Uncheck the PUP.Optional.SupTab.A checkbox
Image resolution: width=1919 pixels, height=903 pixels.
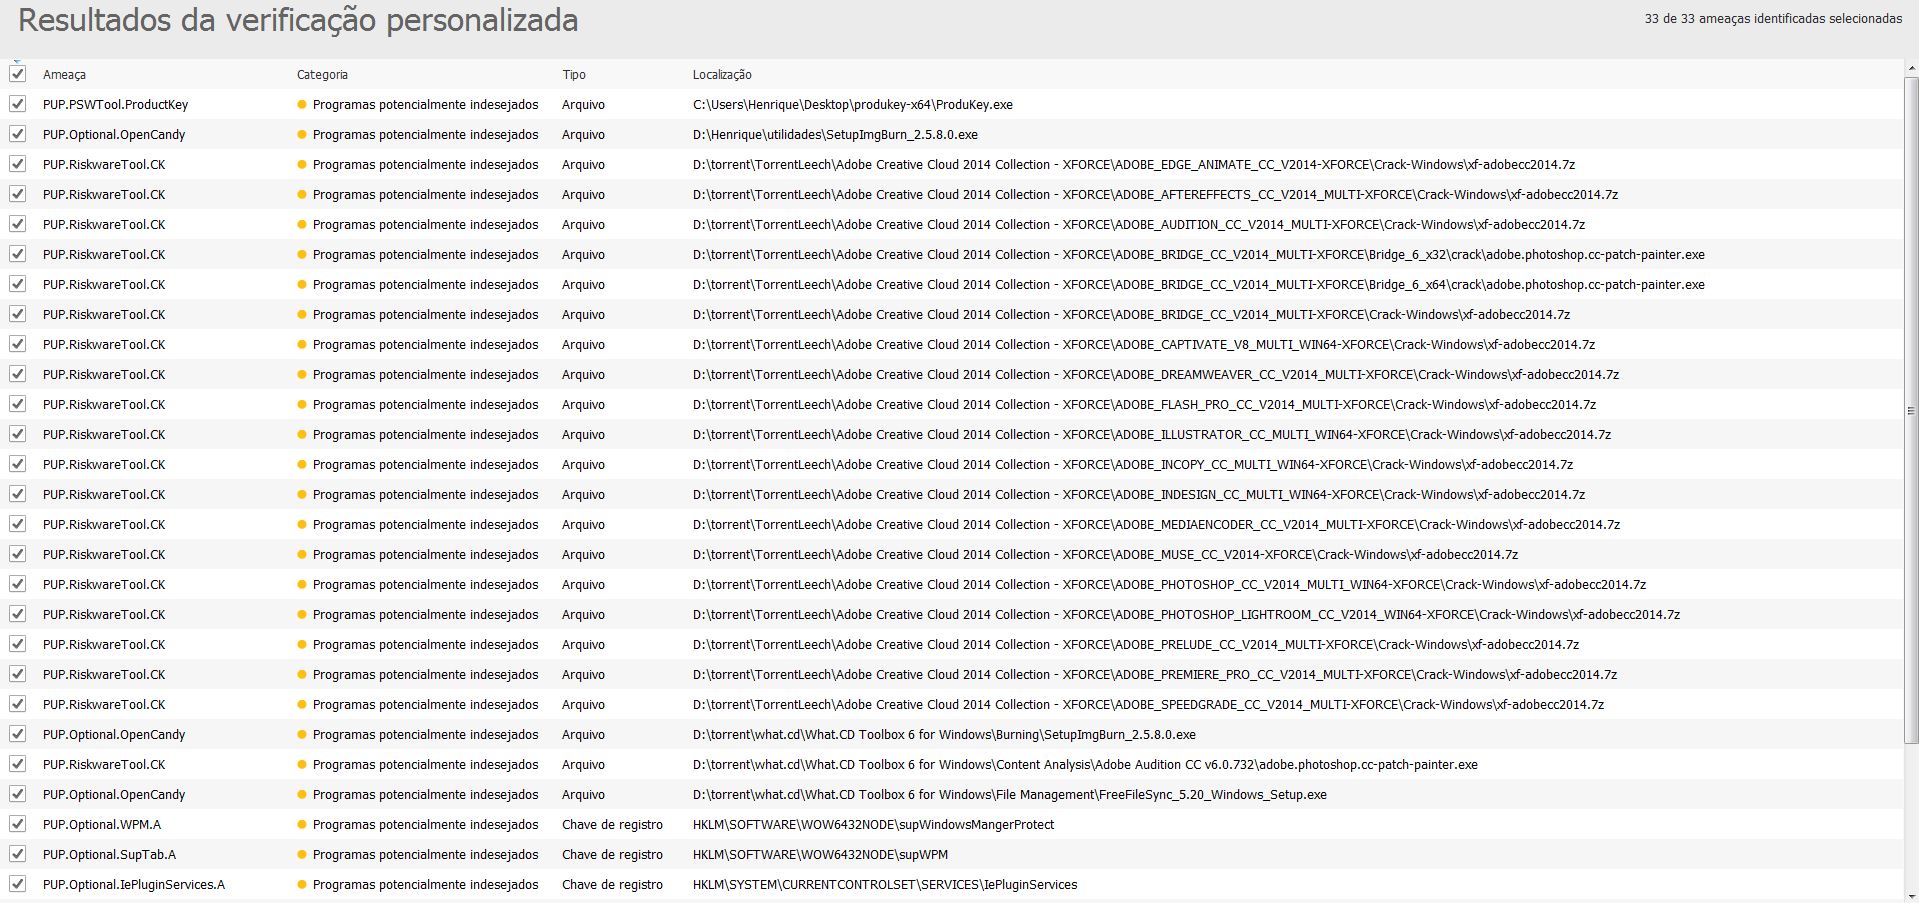pyautogui.click(x=18, y=854)
